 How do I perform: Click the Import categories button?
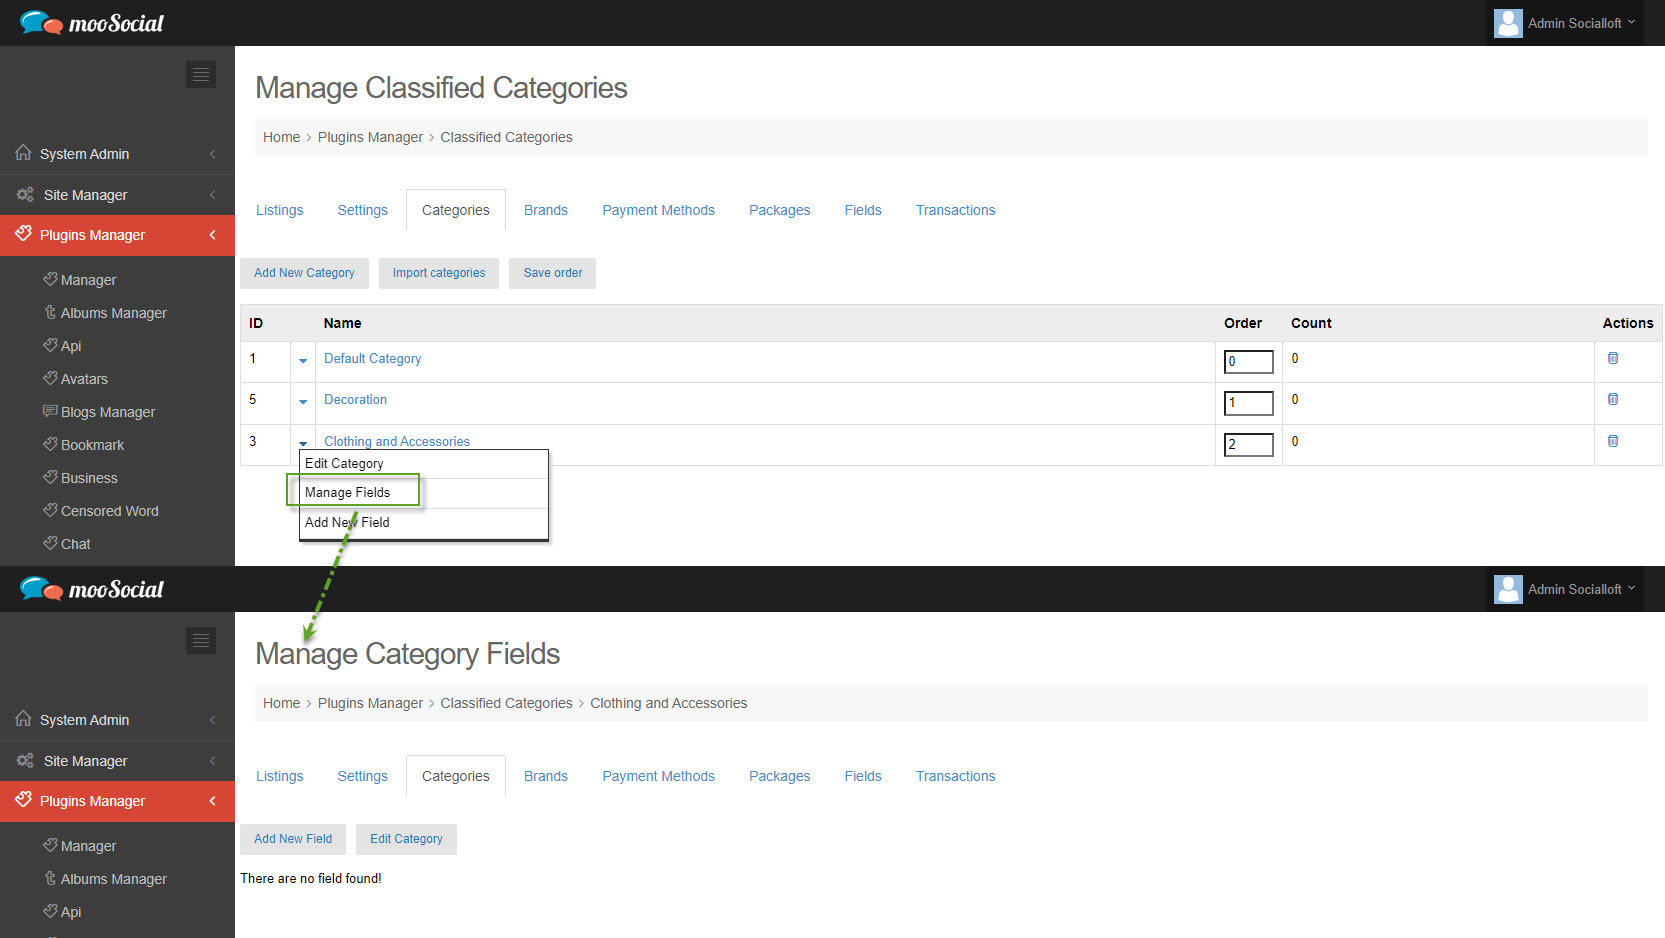click(x=439, y=273)
